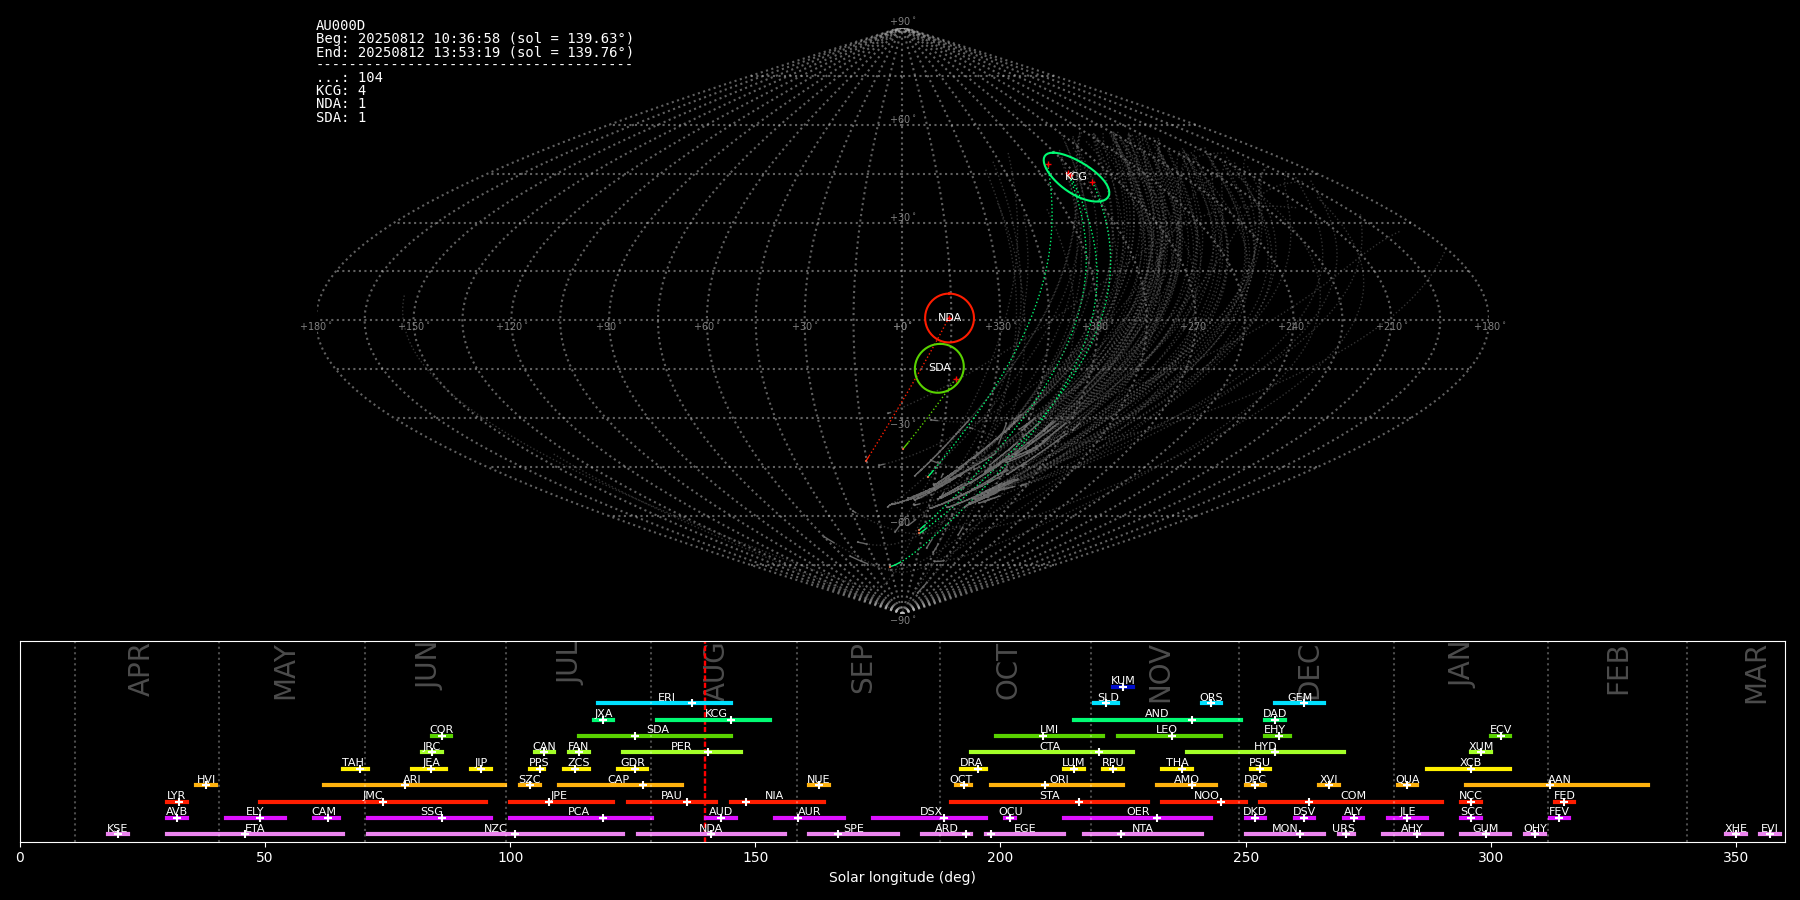The width and height of the screenshot is (1800, 900).
Task: Click the EVI label at timeline end
Action: (x=1769, y=829)
